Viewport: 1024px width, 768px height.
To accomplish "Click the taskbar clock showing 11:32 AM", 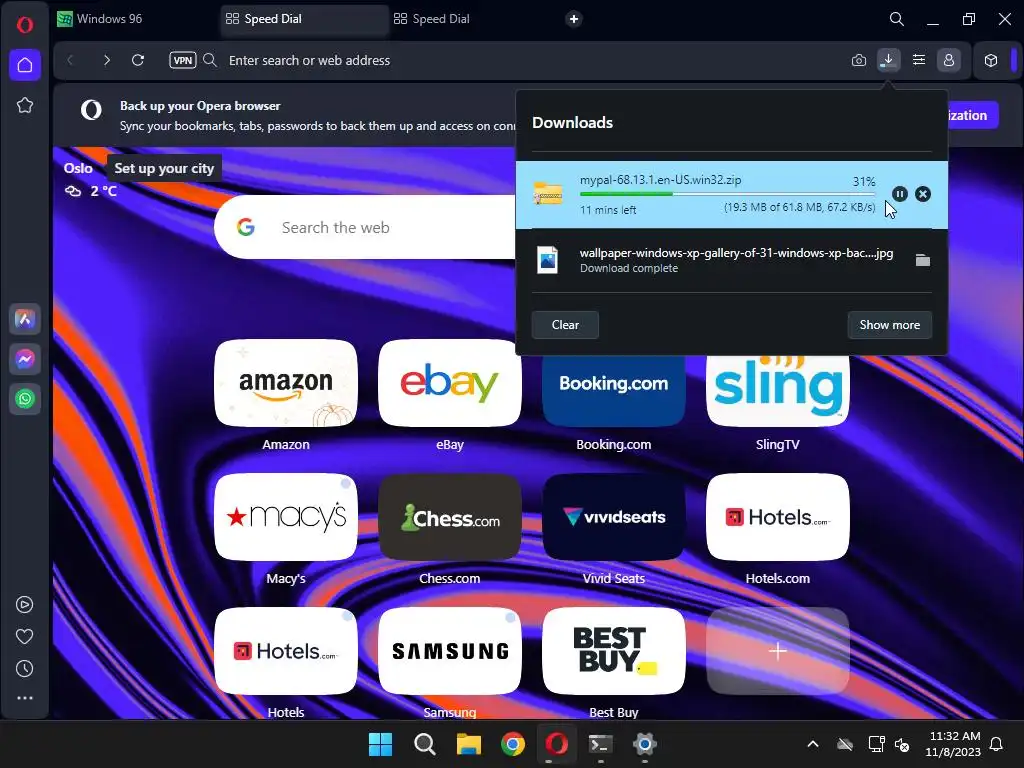I will [953, 744].
